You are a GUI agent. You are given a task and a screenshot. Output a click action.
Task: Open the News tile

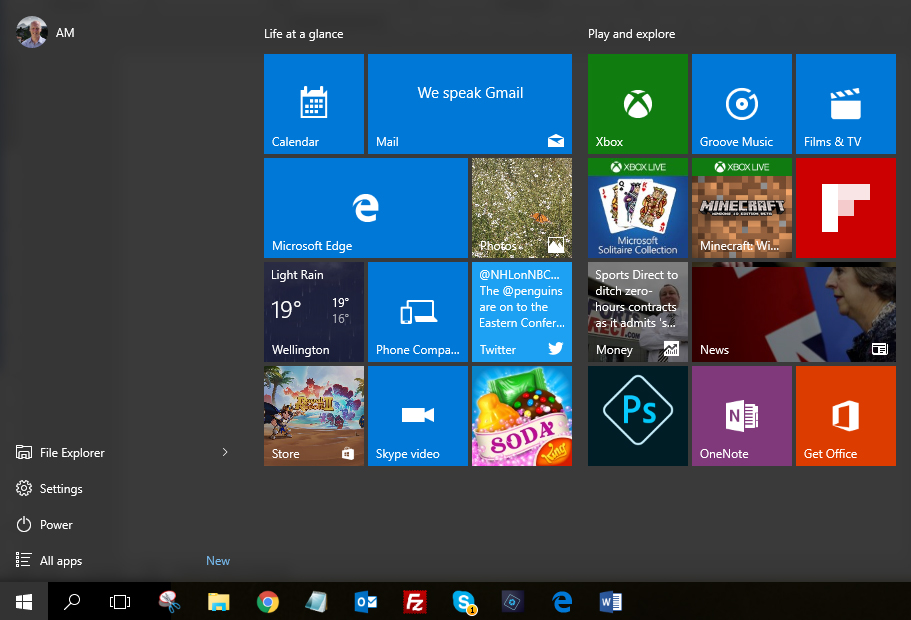794,312
